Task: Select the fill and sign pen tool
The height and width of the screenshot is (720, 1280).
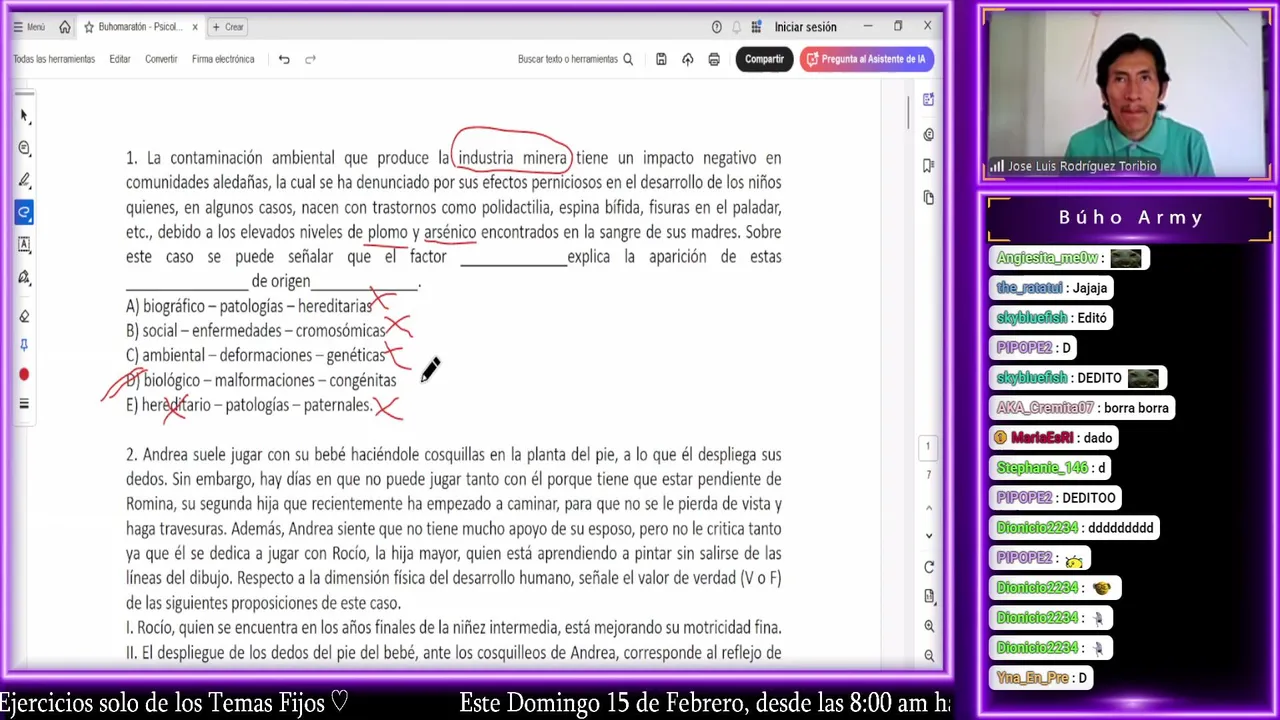Action: pyautogui.click(x=24, y=277)
